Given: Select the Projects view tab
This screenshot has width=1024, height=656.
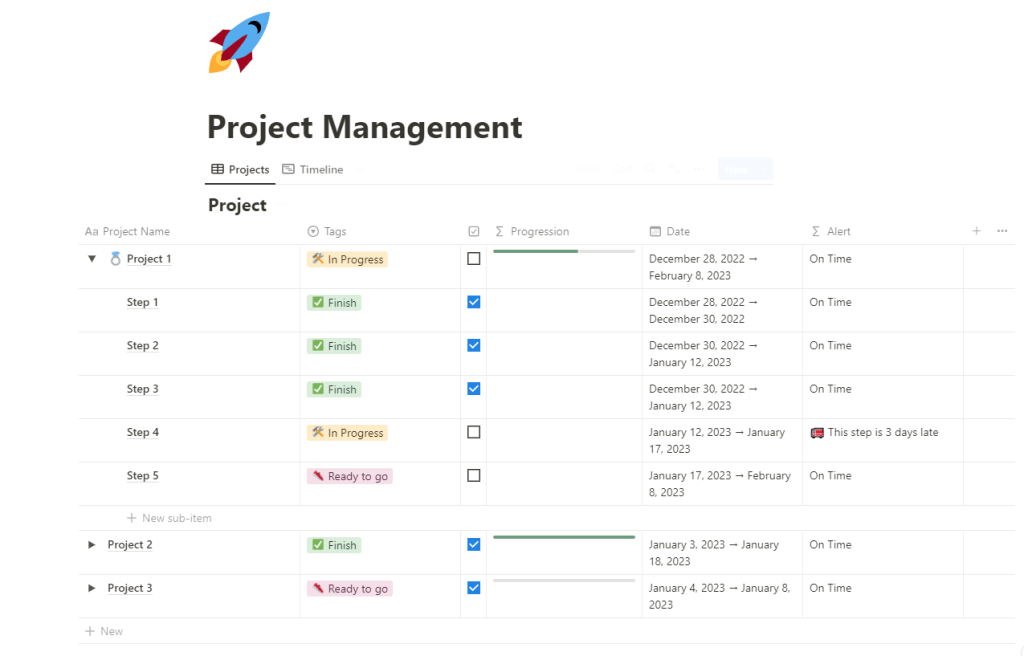Looking at the screenshot, I should [x=240, y=170].
